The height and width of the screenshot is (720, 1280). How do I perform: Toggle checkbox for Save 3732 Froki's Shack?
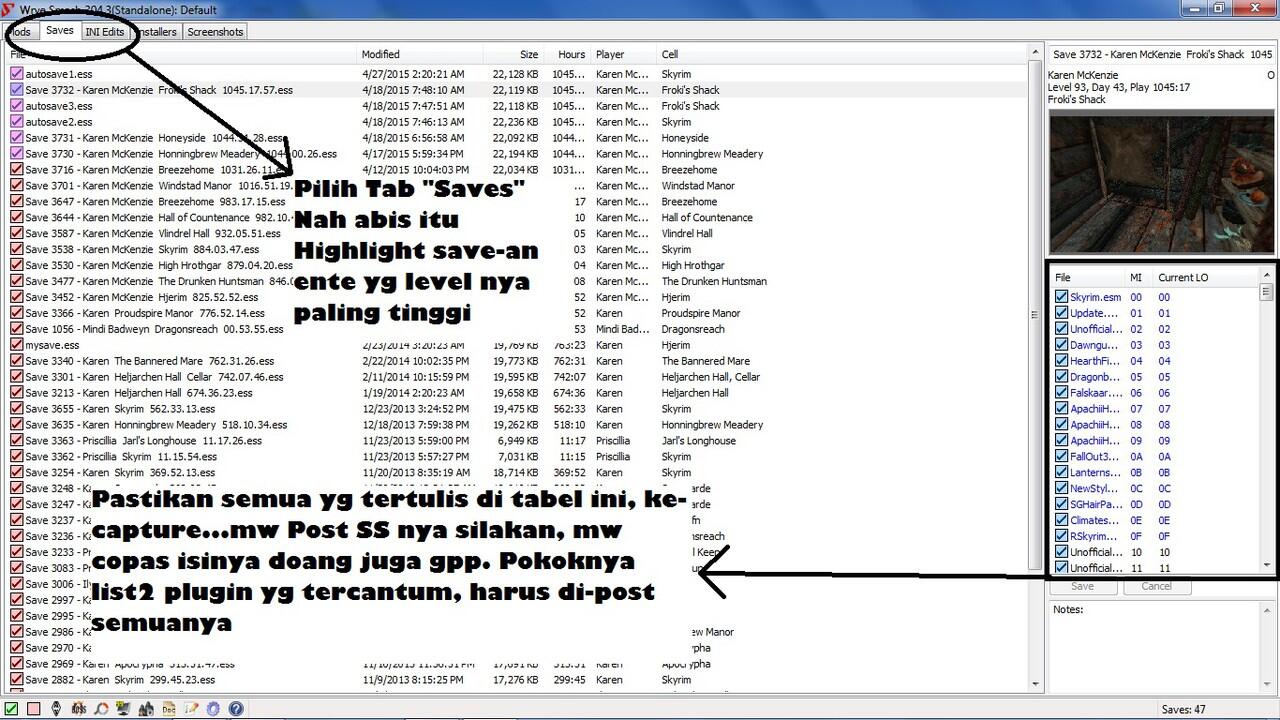click(16, 90)
